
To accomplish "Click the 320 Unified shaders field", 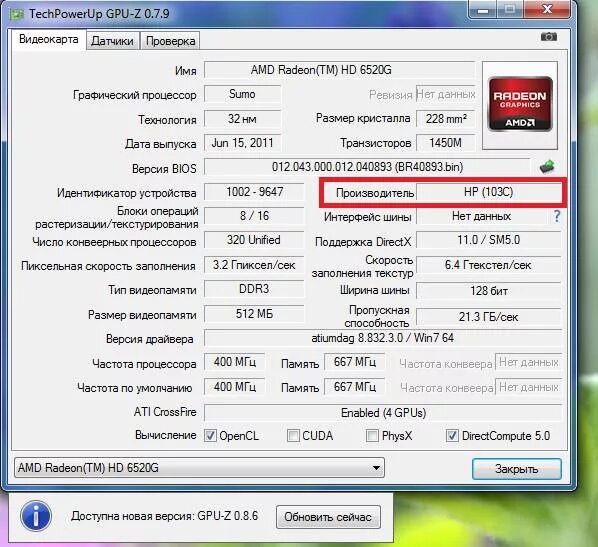I will (x=254, y=240).
